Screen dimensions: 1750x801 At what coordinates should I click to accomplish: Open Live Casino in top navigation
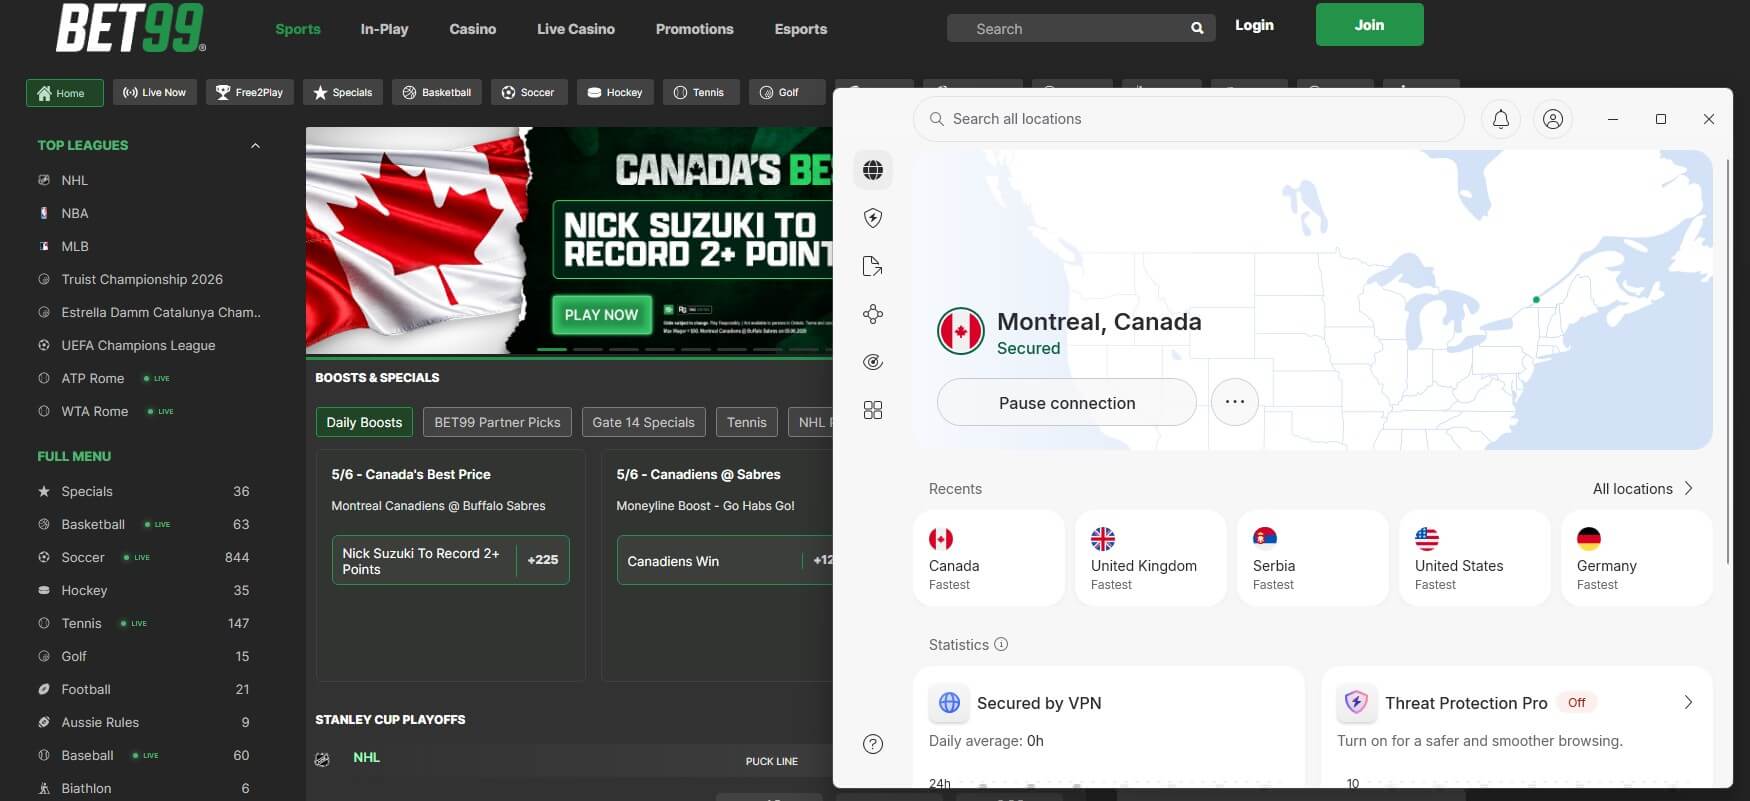pyautogui.click(x=576, y=29)
